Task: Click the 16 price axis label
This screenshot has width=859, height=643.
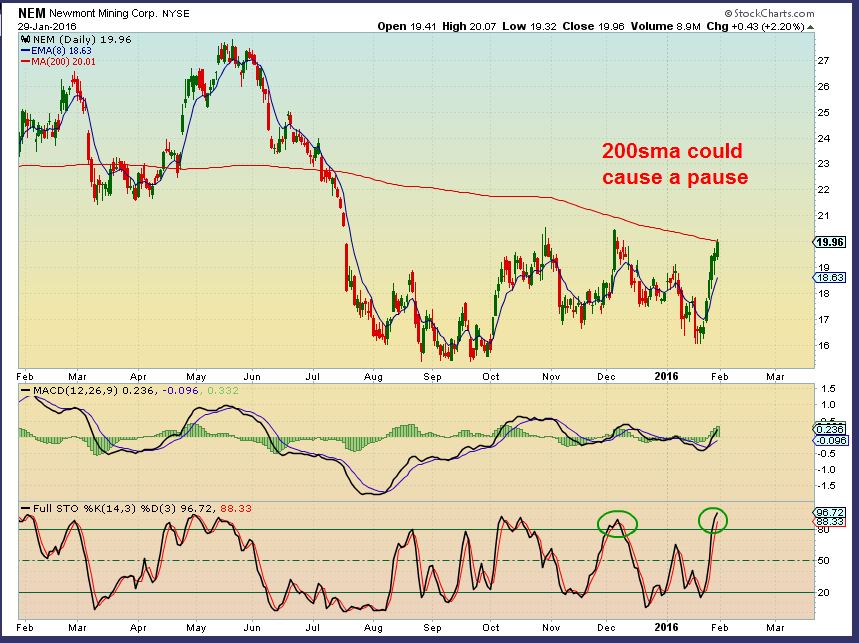Action: click(x=823, y=346)
